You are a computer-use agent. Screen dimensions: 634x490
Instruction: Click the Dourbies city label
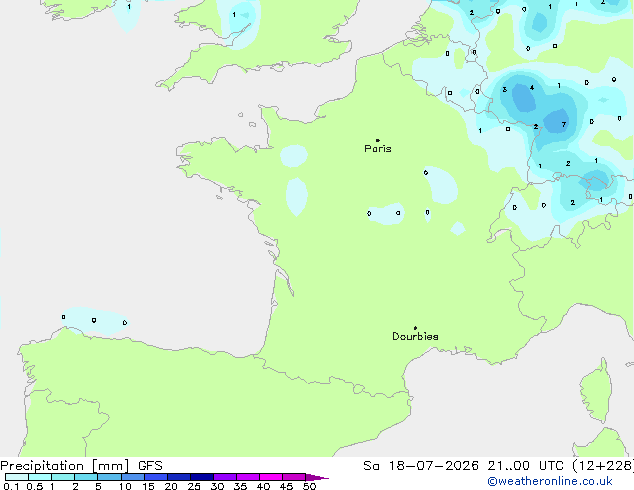click(415, 336)
